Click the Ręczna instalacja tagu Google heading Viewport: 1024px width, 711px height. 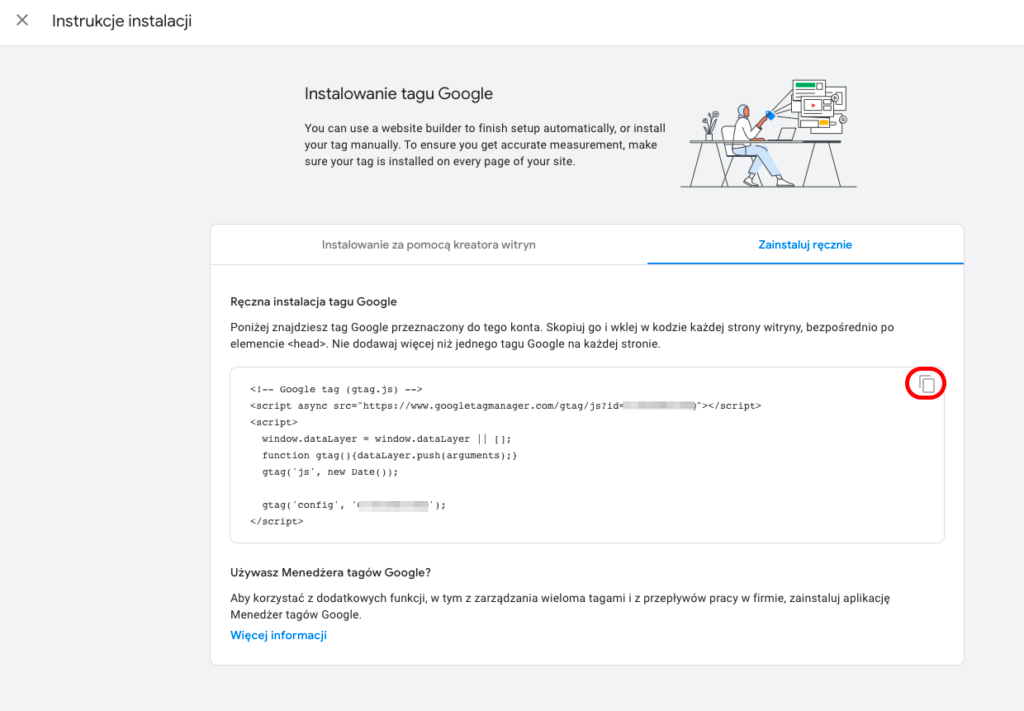[313, 301]
